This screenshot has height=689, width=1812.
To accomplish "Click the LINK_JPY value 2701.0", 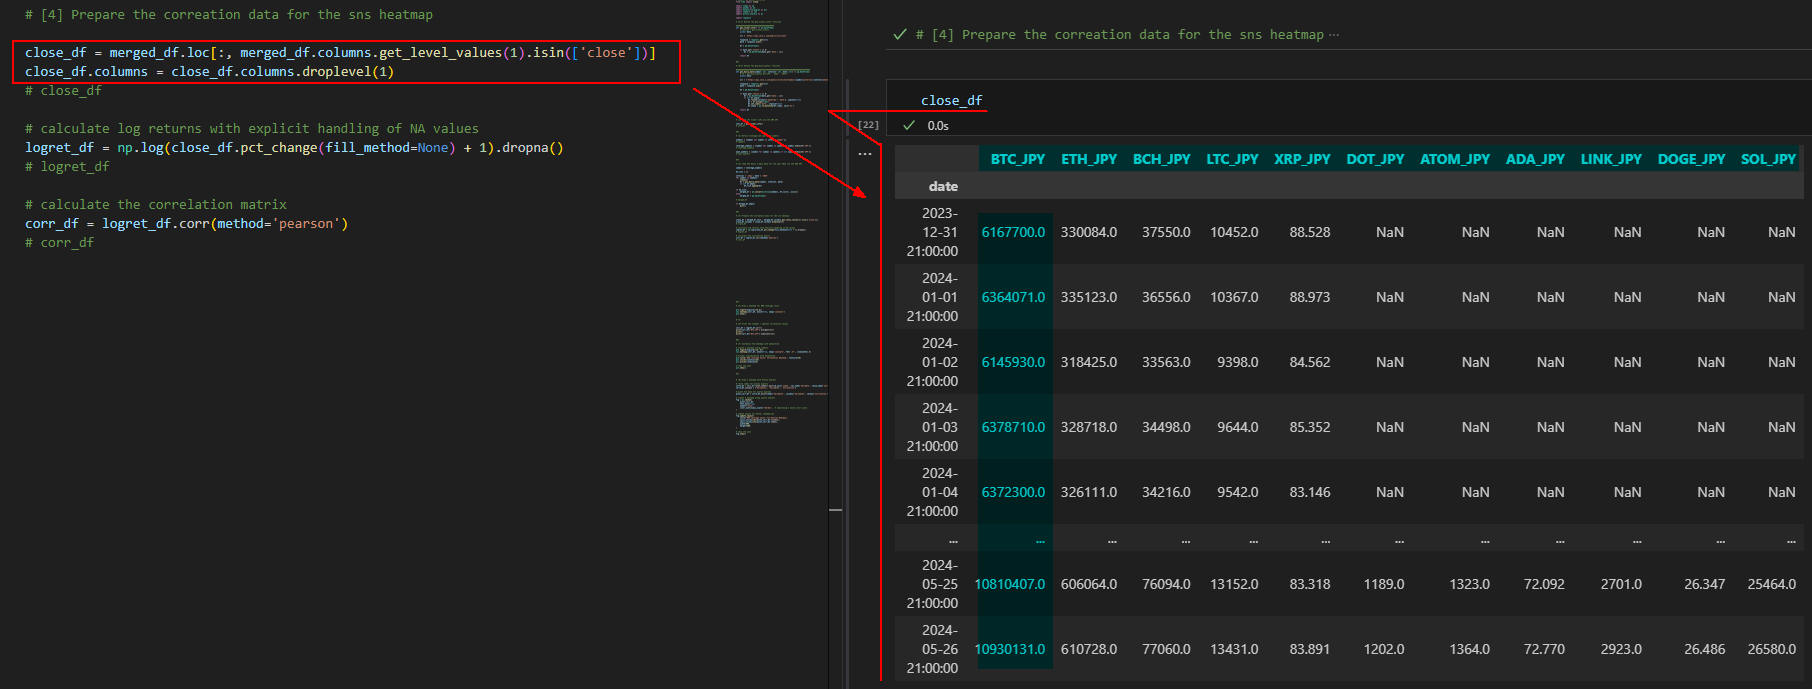I will pyautogui.click(x=1621, y=584).
